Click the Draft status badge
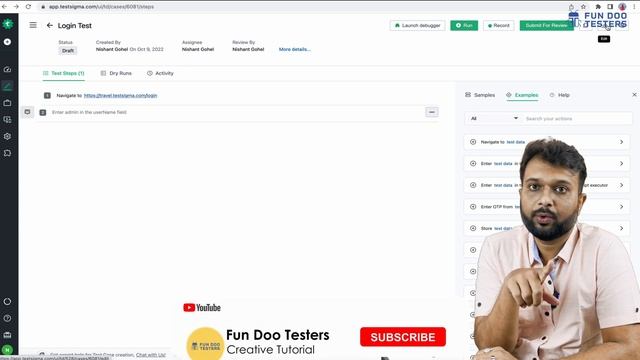Image resolution: width=640 pixels, height=360 pixels. pos(68,51)
